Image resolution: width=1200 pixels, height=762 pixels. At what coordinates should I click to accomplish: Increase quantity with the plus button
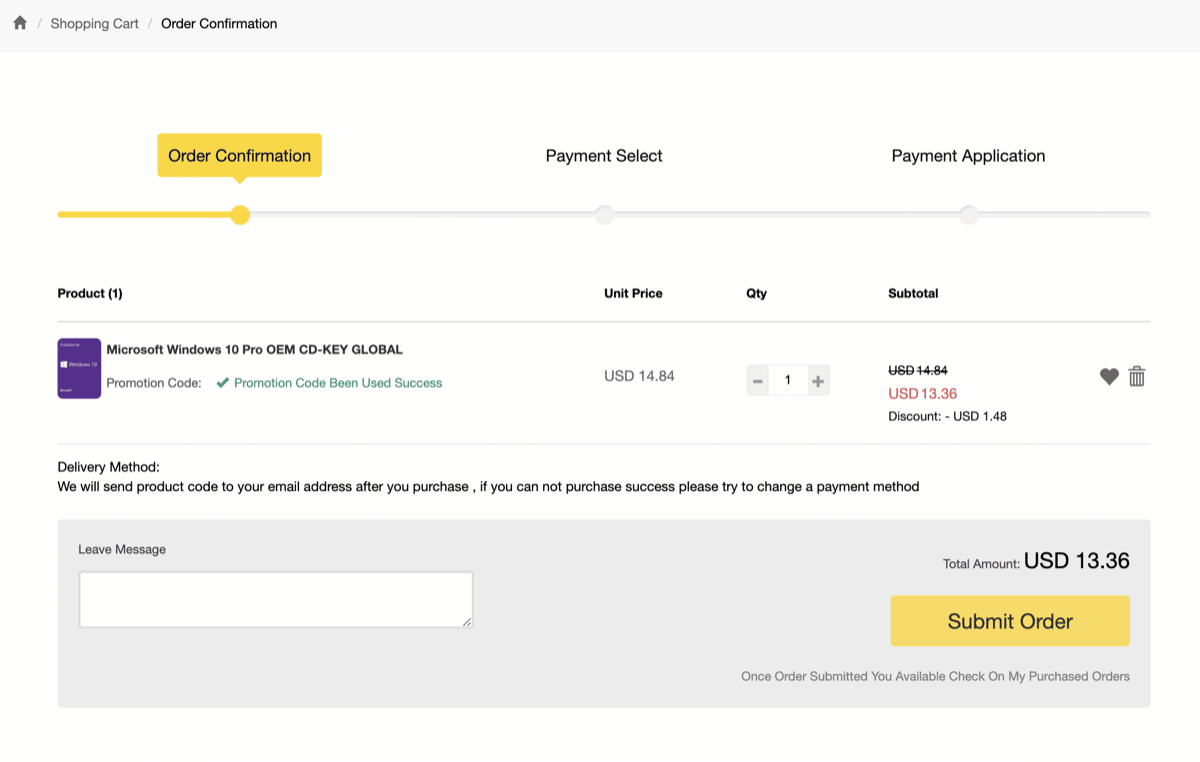[818, 381]
